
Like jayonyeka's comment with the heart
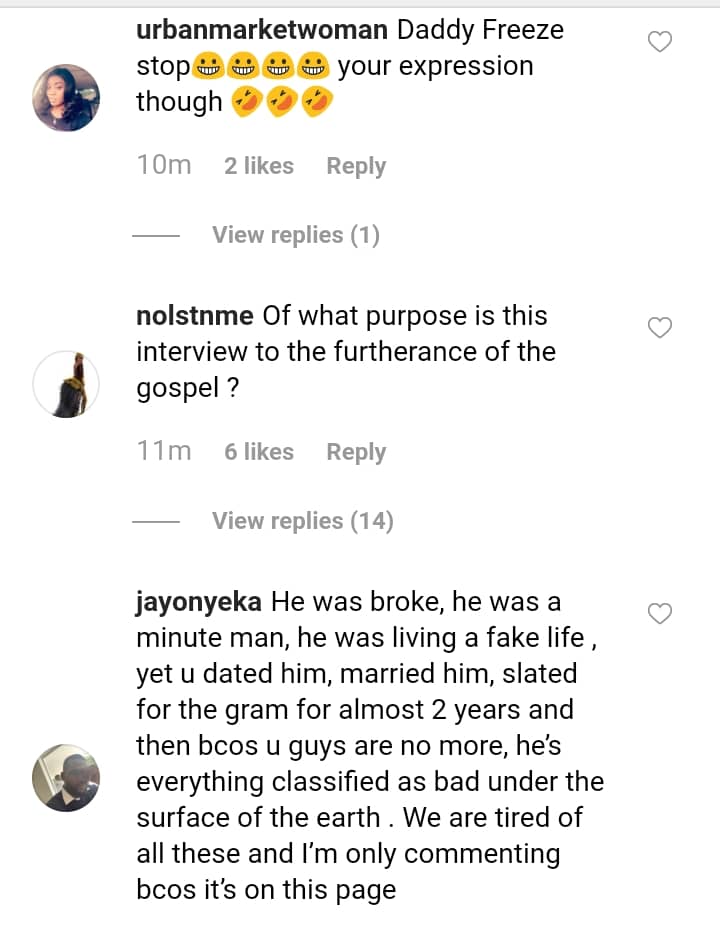660,614
